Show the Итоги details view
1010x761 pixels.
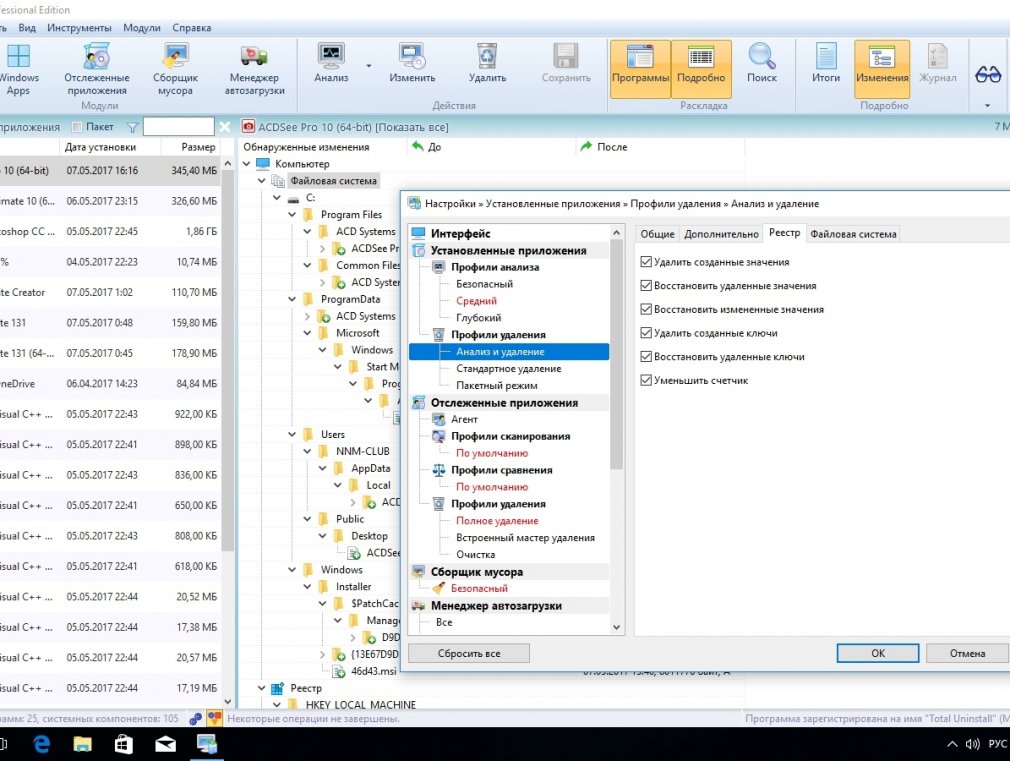826,63
